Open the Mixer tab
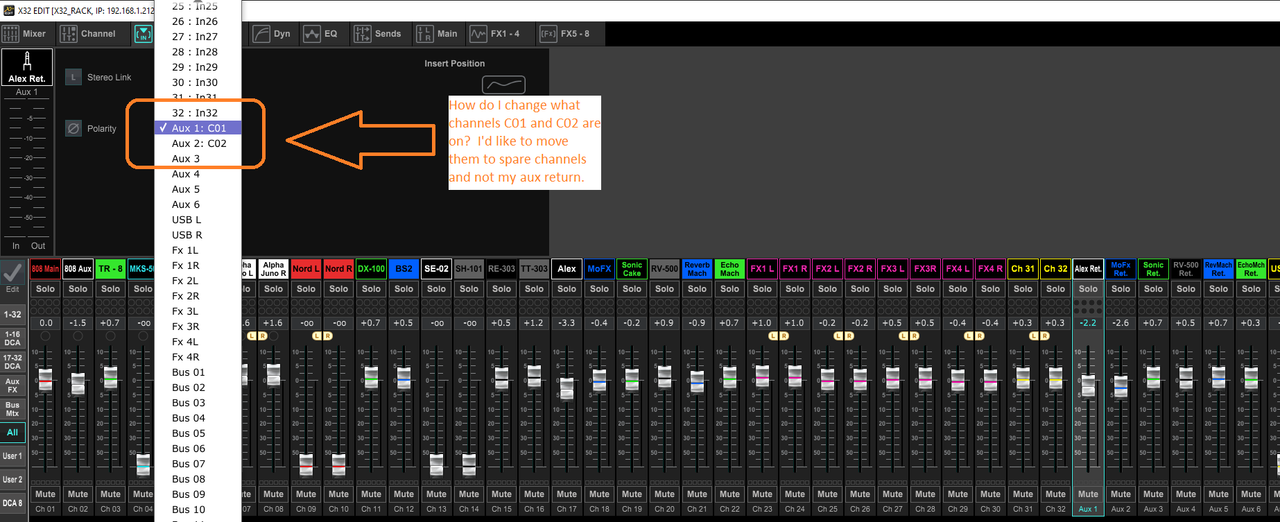 point(26,33)
